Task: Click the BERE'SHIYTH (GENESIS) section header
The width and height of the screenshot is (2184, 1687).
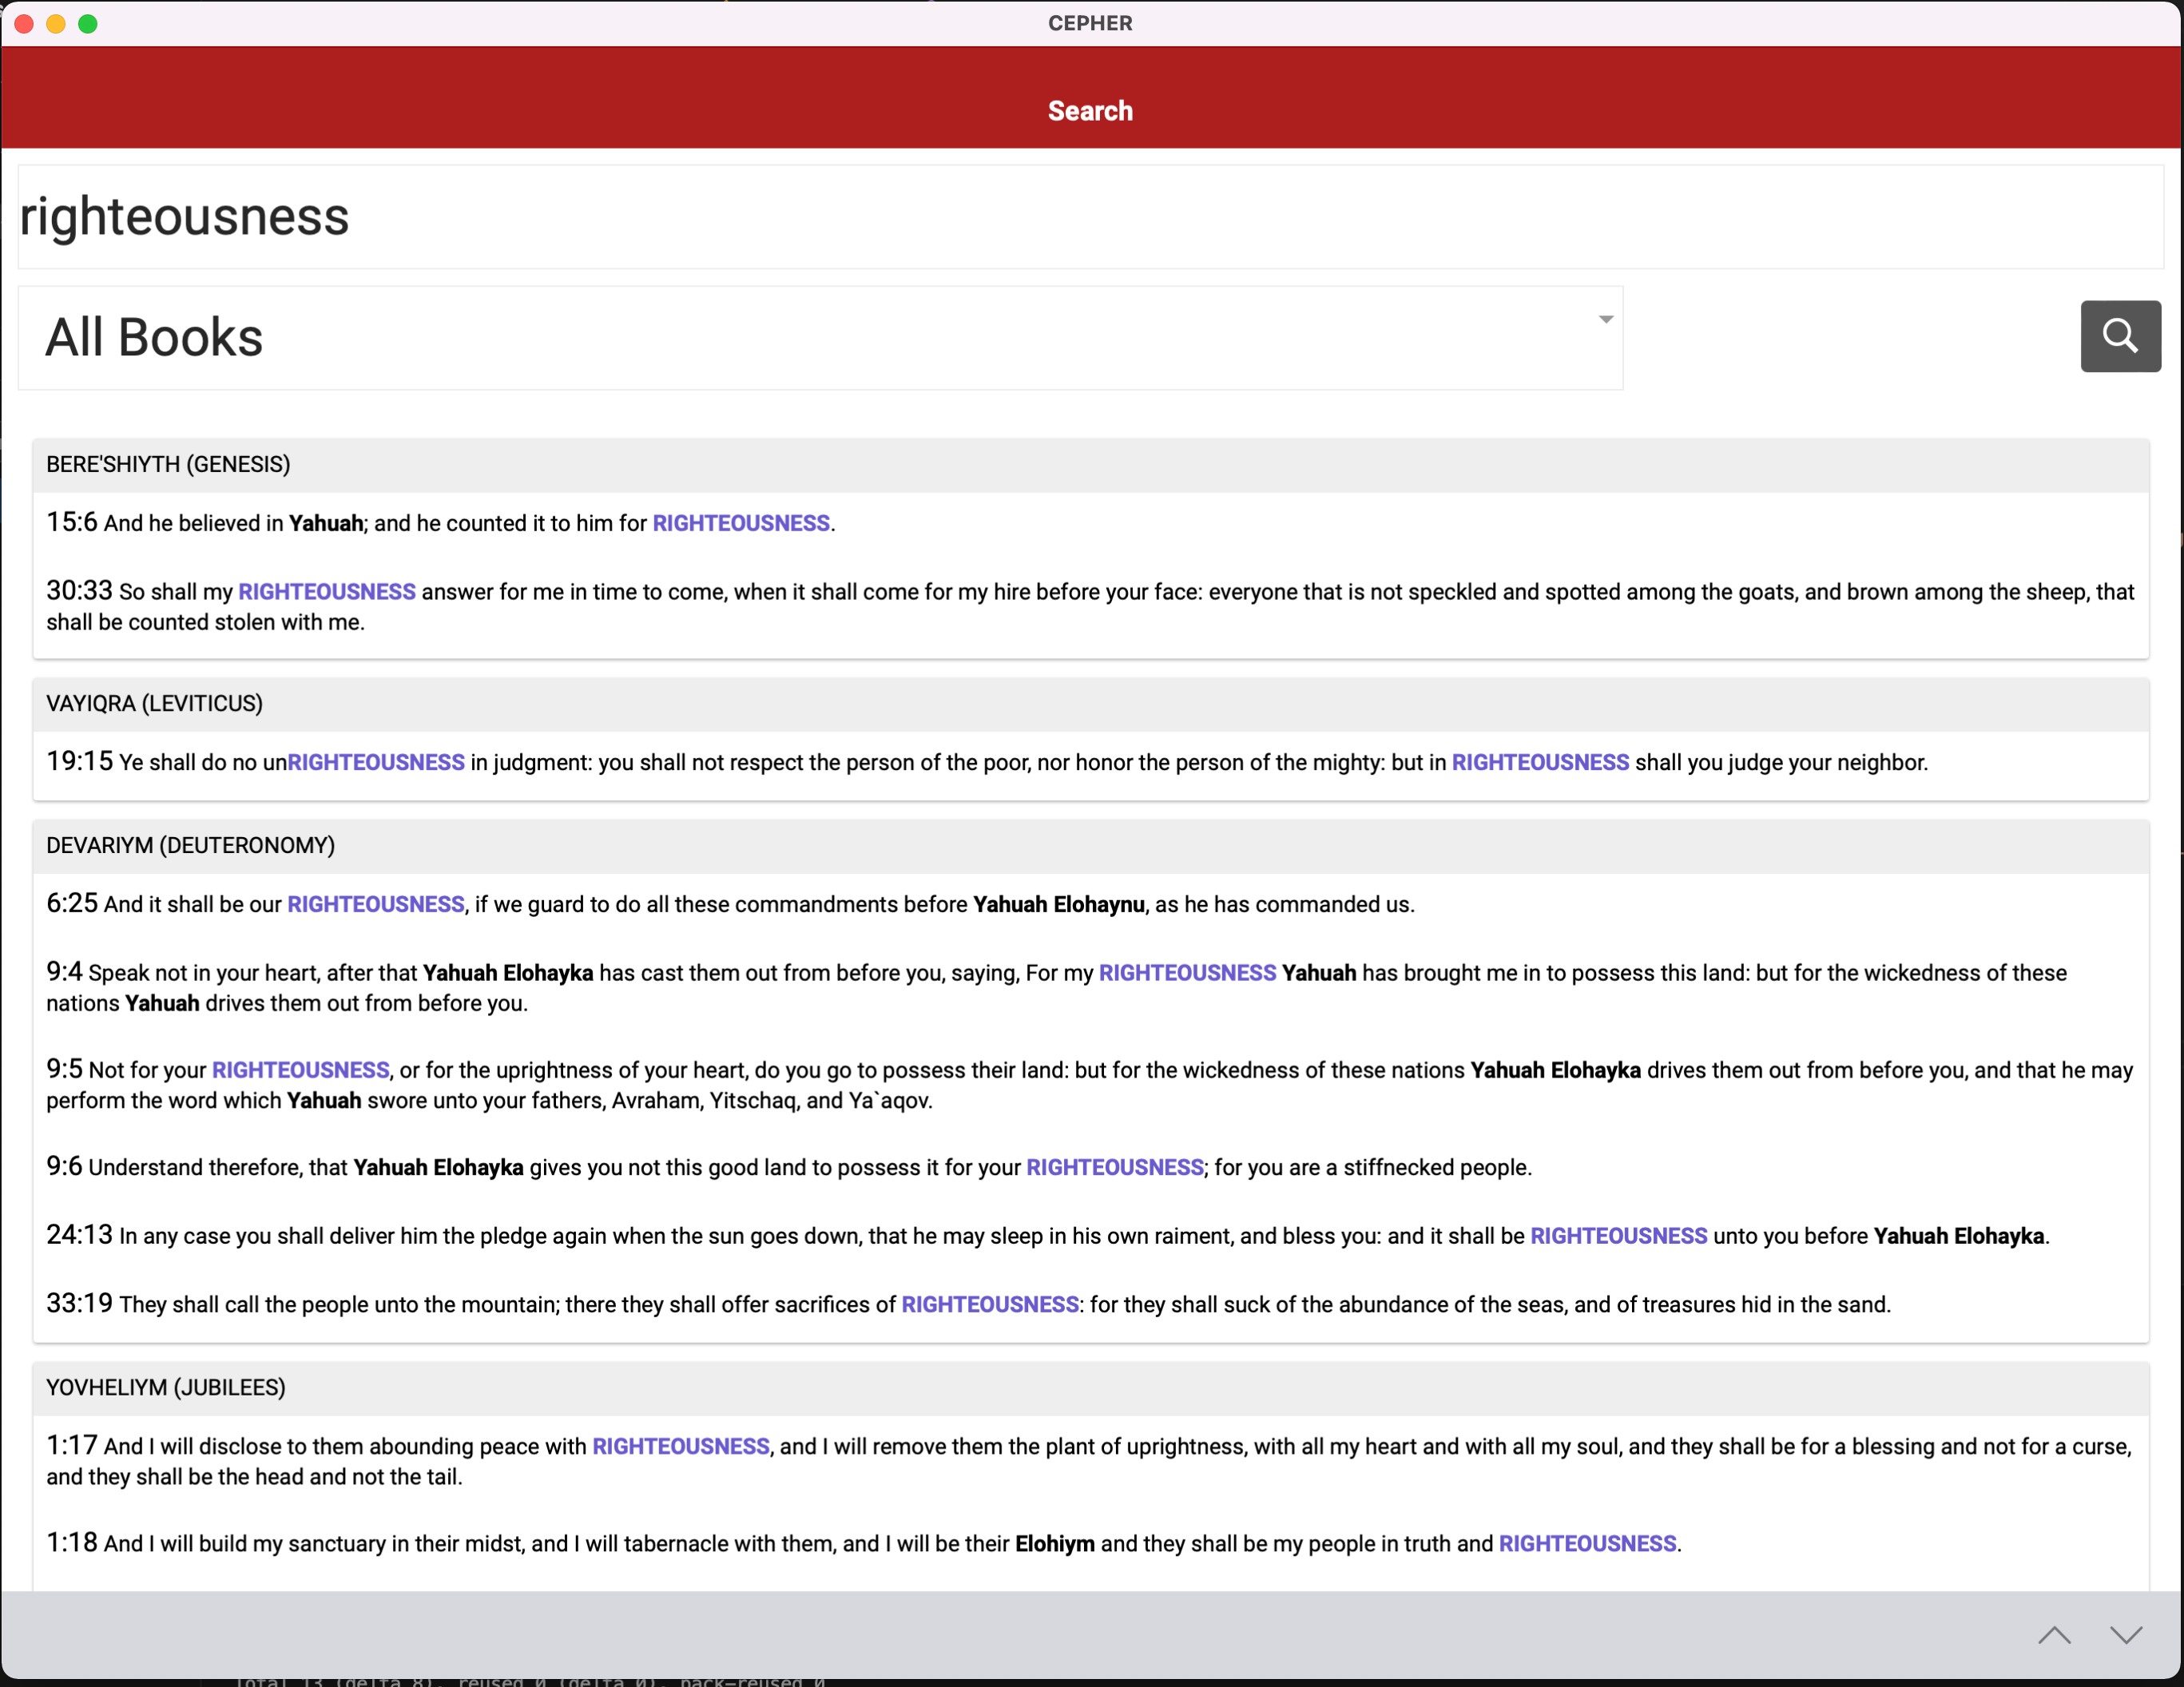Action: [x=1090, y=465]
